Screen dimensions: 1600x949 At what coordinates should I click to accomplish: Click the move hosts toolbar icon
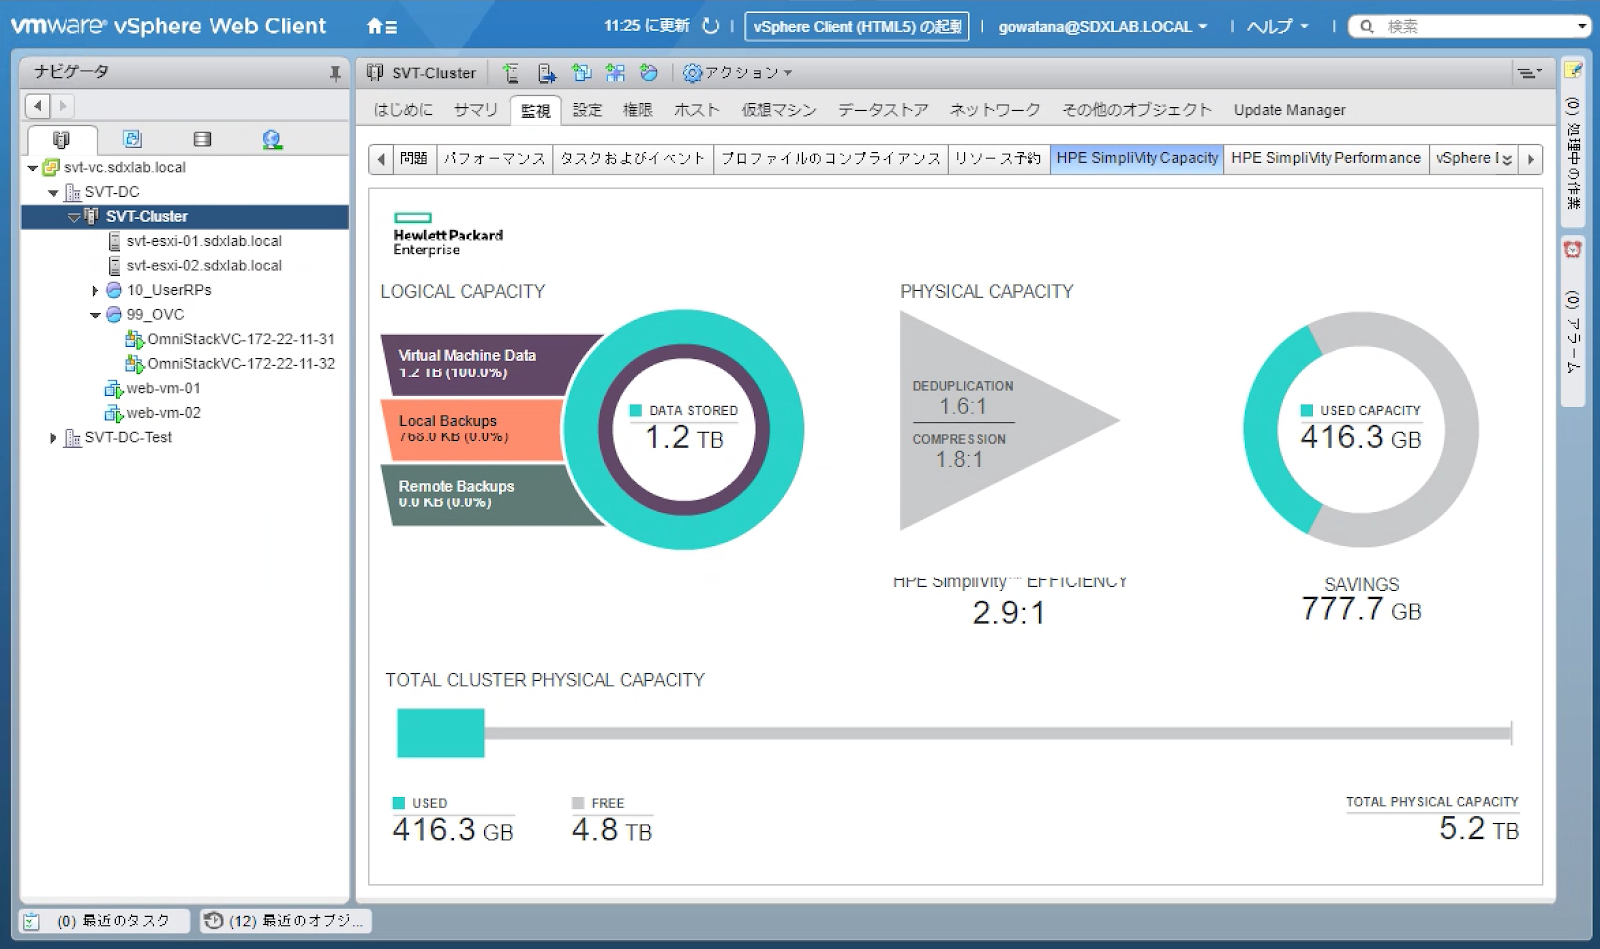click(547, 73)
